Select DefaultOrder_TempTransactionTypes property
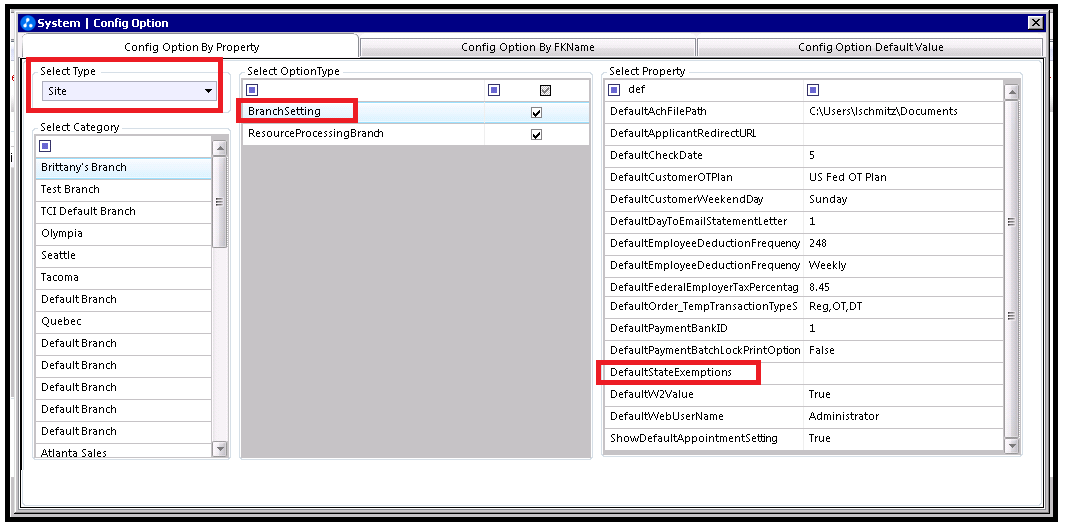Screen dimensions: 1066x526 [704, 306]
